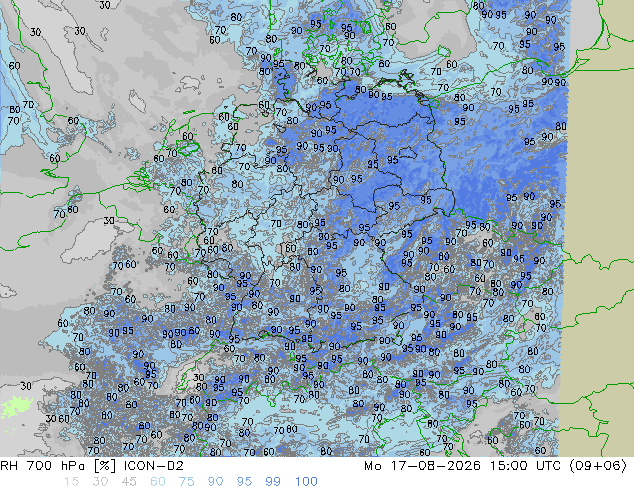Select legend value 75 in color scale
The width and height of the screenshot is (634, 490).
point(186,482)
